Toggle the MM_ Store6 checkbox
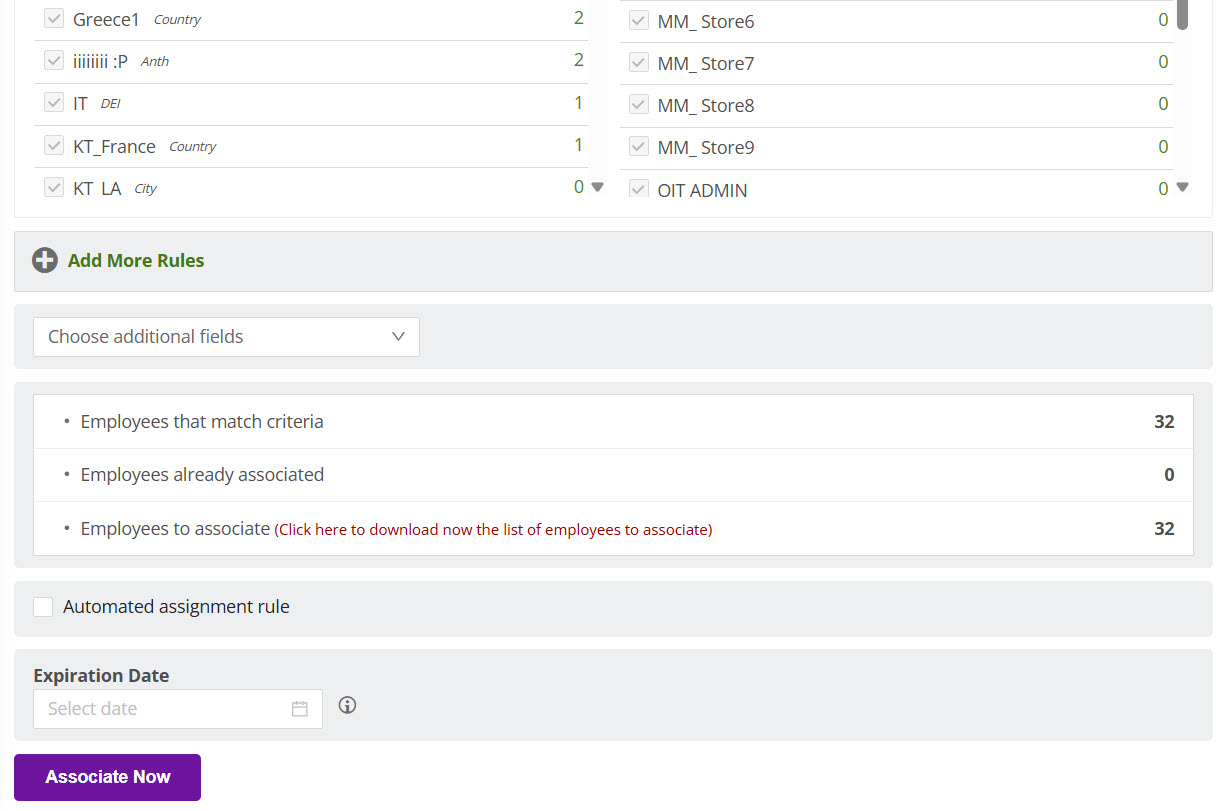 pos(638,21)
